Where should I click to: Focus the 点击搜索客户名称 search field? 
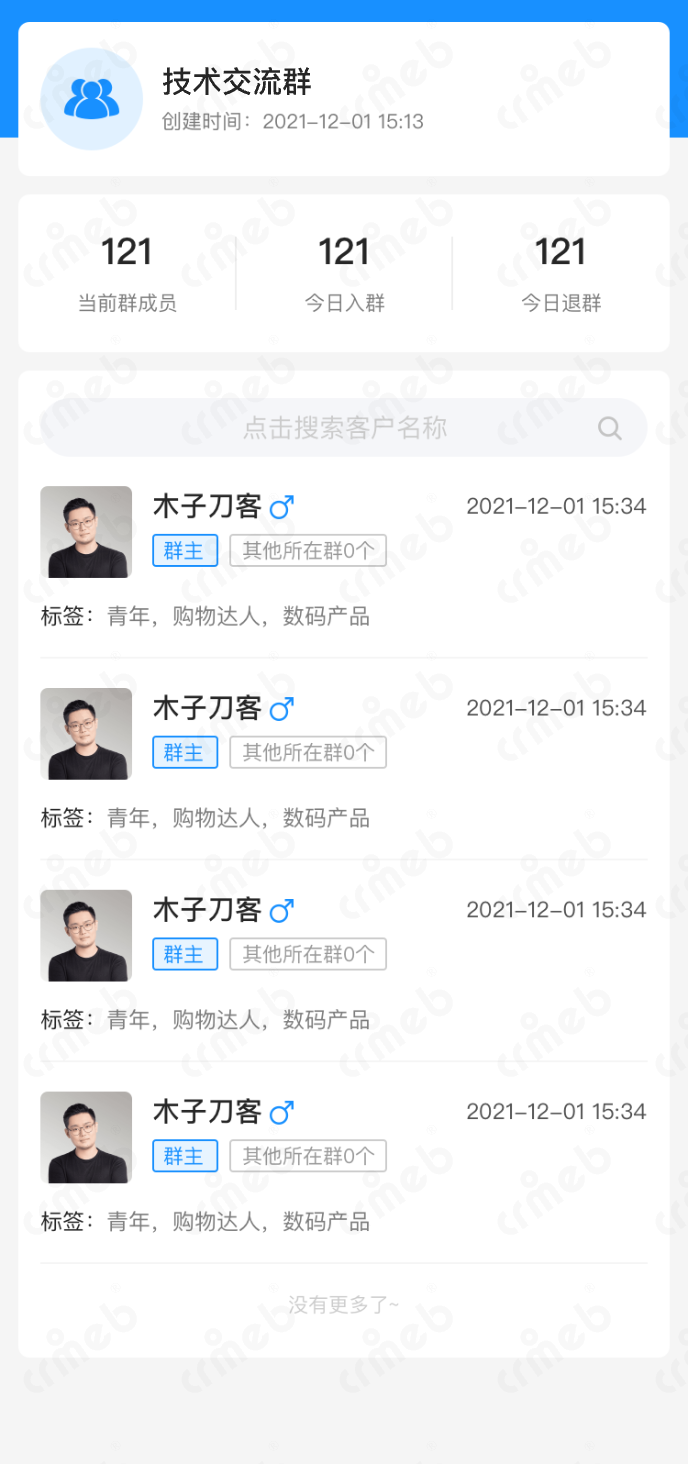tap(344, 428)
